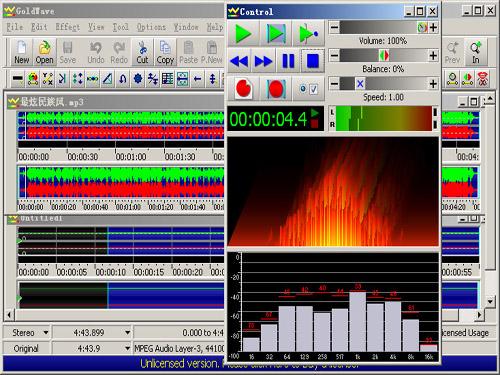Click the vertical scrollbar down arrow
Viewport: 500px width, 375px height.
click(x=490, y=302)
